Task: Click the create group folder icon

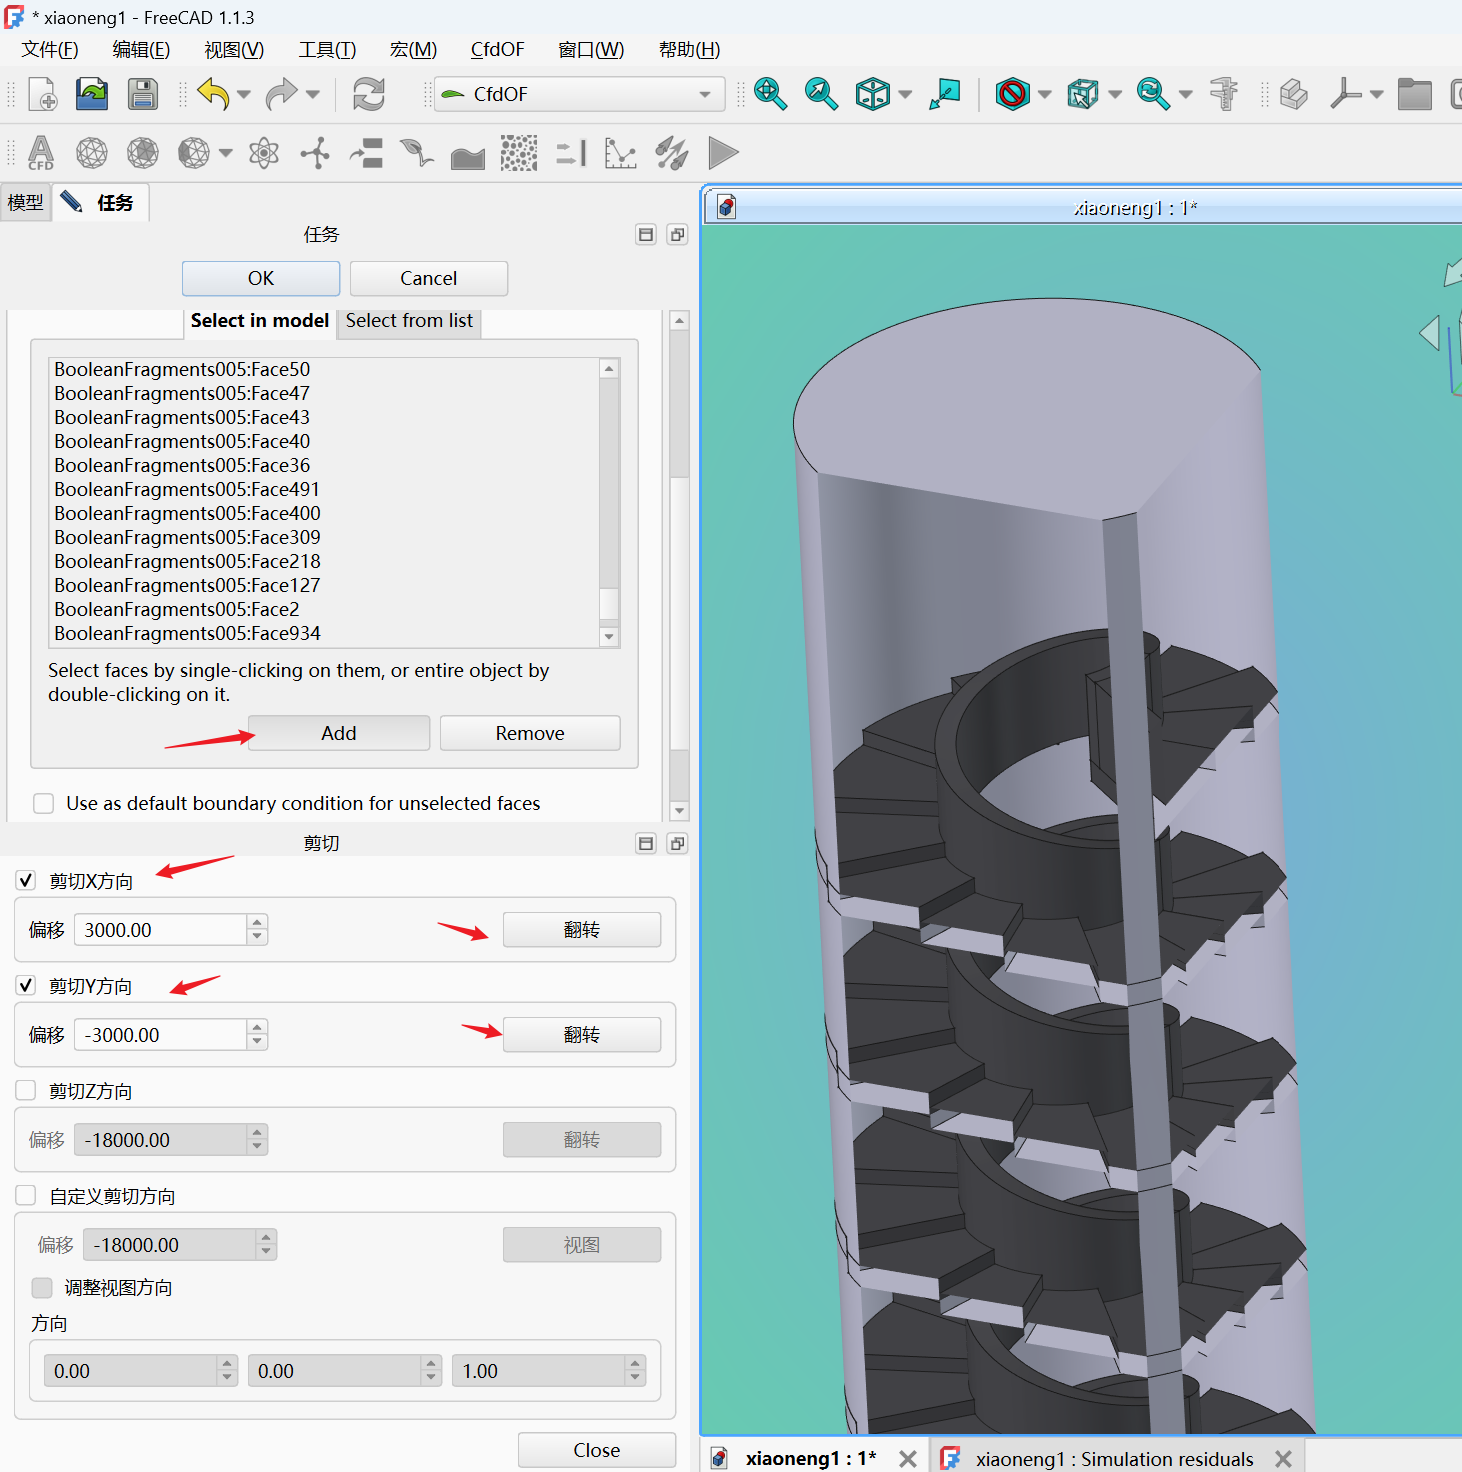Action: click(1414, 94)
